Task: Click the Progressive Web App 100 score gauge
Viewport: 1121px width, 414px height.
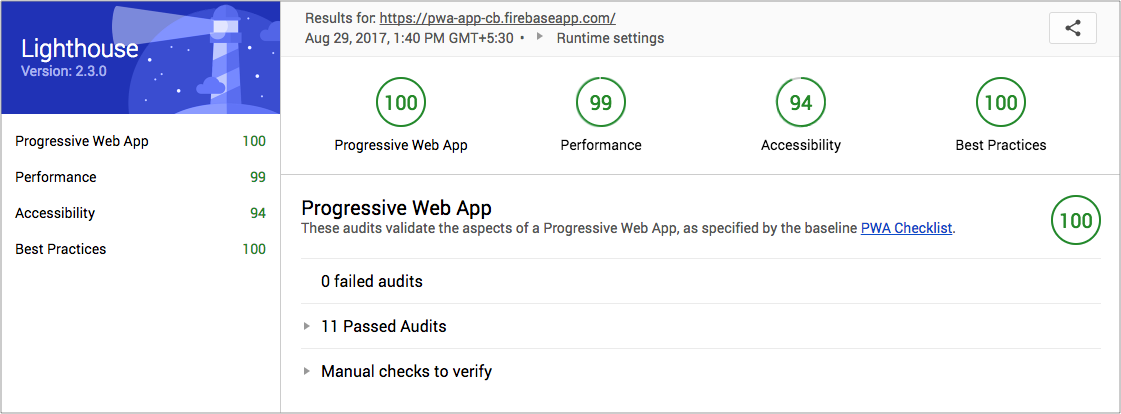Action: coord(401,102)
